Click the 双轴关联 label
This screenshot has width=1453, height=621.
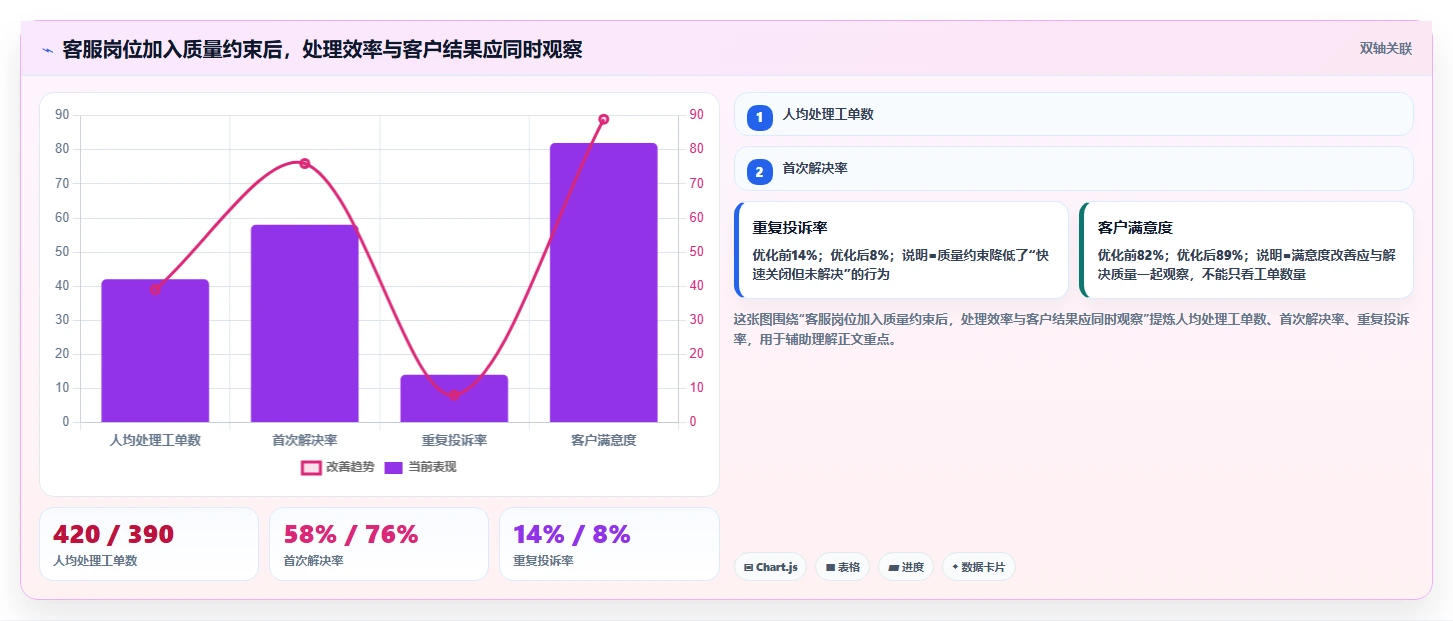1385,48
